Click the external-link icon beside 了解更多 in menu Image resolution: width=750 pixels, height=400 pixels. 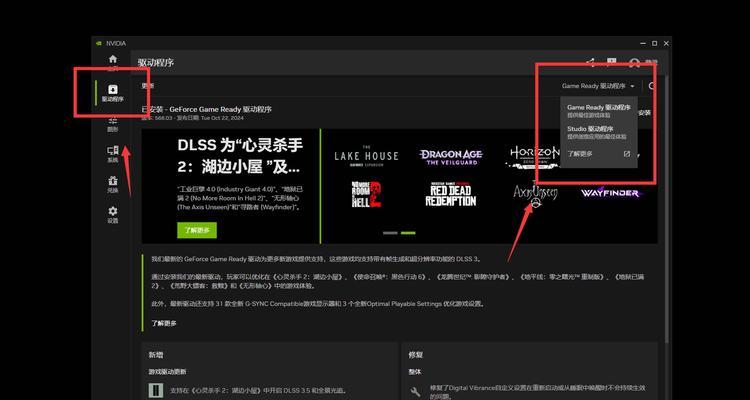[x=627, y=154]
